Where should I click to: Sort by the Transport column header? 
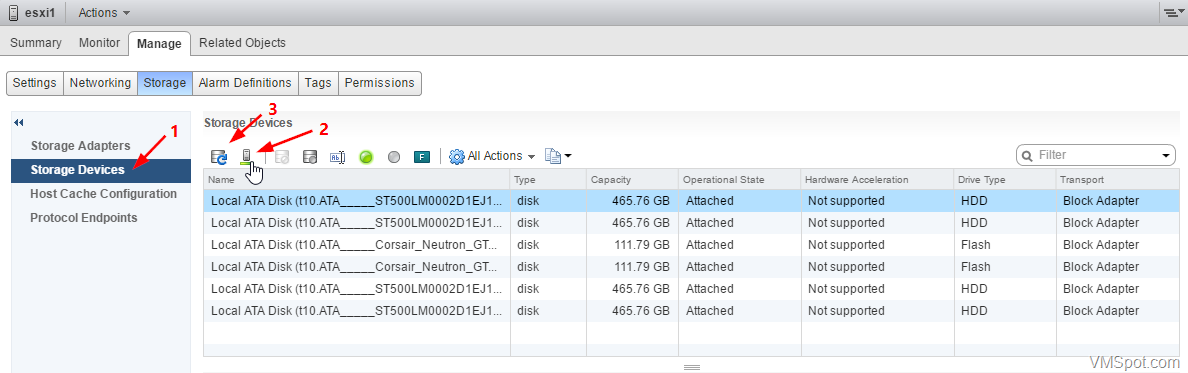click(x=1118, y=180)
